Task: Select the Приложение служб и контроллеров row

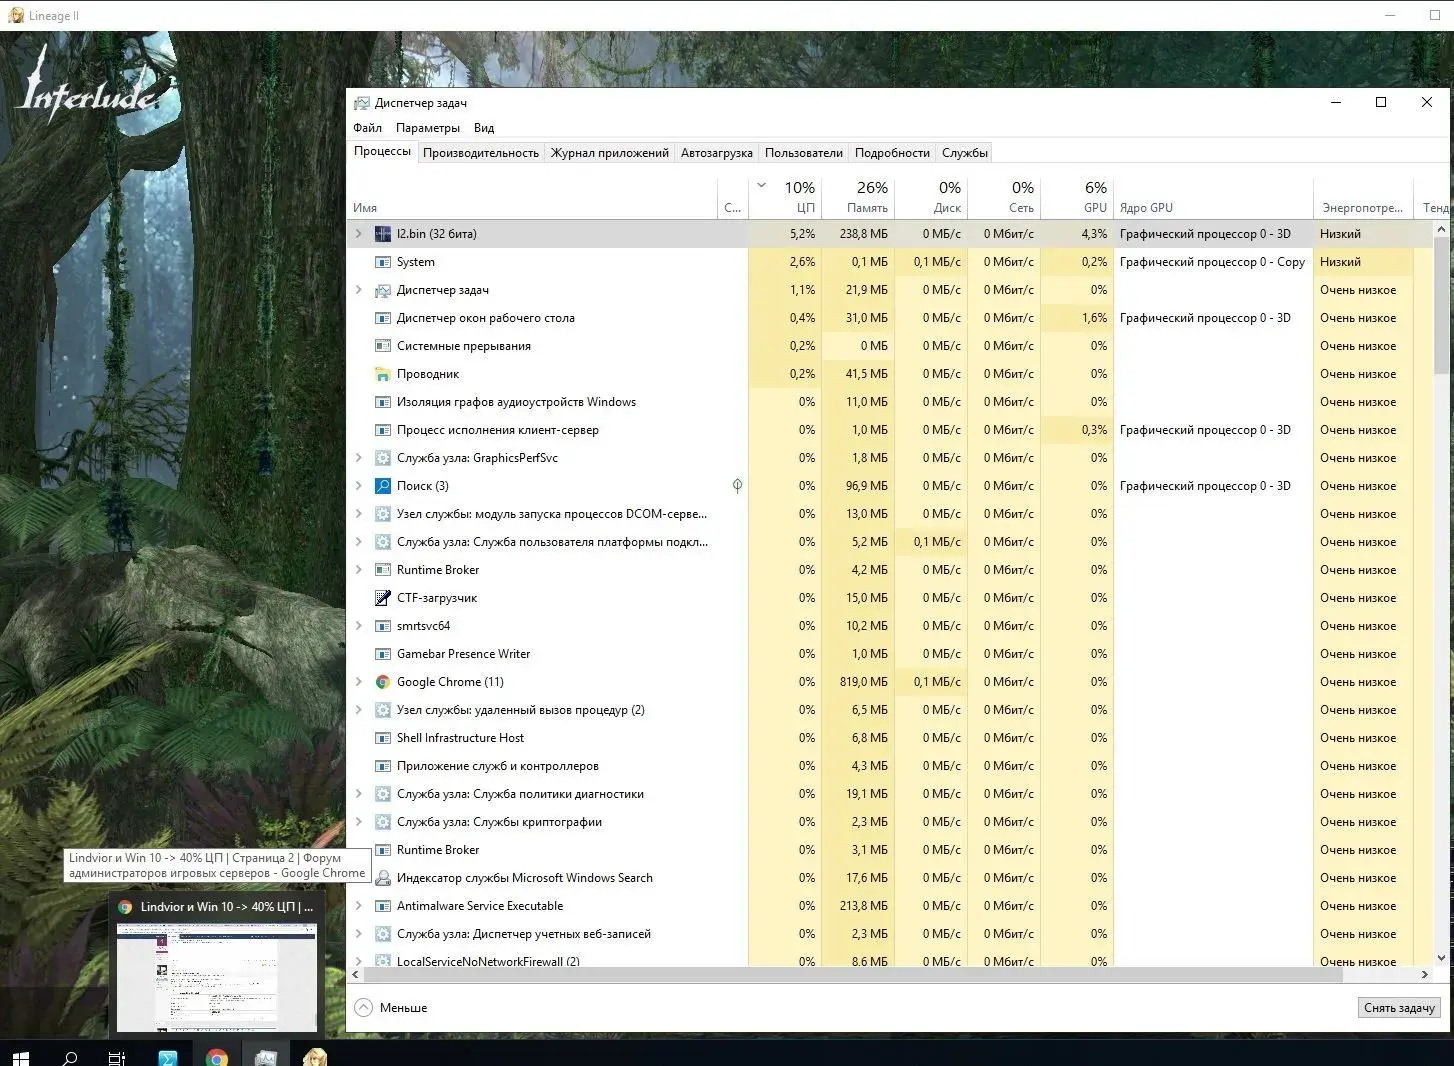Action: [890, 766]
